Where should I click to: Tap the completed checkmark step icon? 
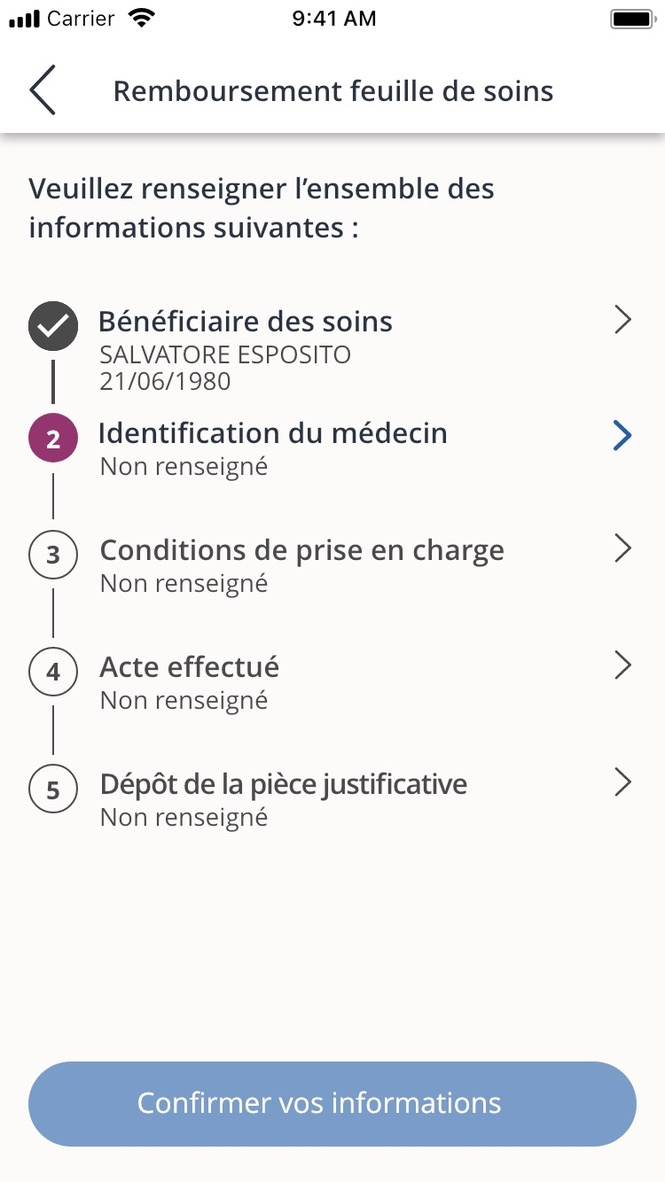click(52, 326)
